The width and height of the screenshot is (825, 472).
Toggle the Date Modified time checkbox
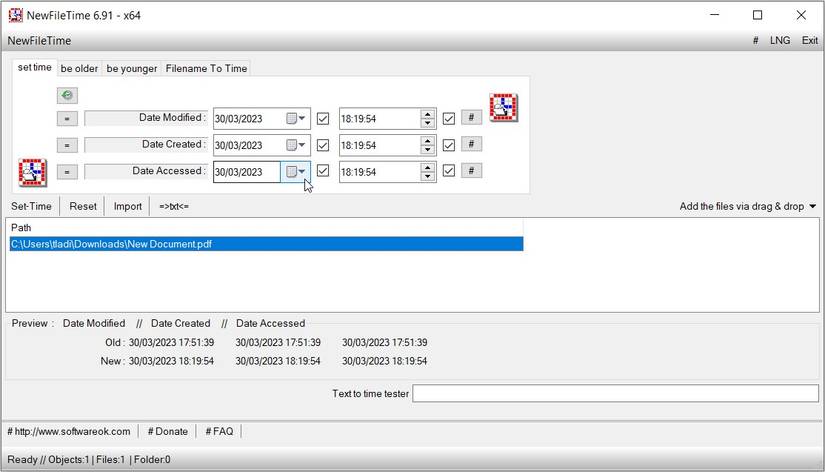coord(449,119)
